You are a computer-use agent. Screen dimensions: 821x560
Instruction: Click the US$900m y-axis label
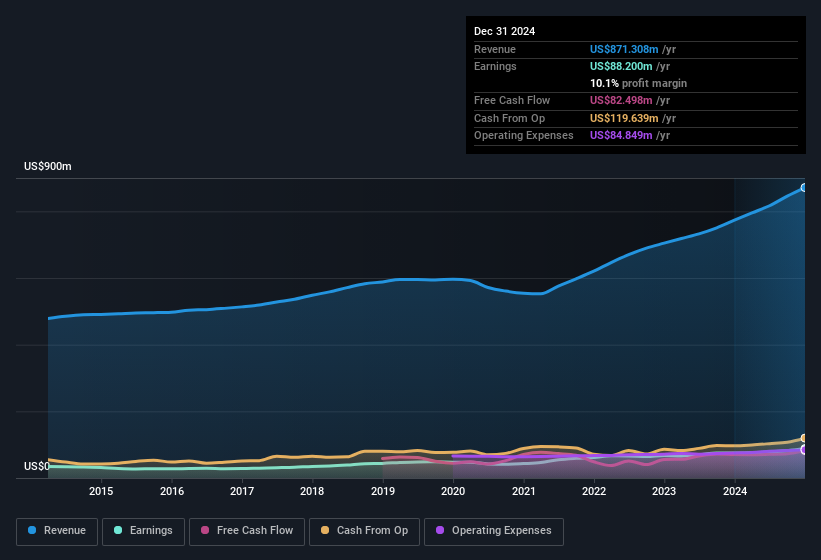tap(48, 166)
